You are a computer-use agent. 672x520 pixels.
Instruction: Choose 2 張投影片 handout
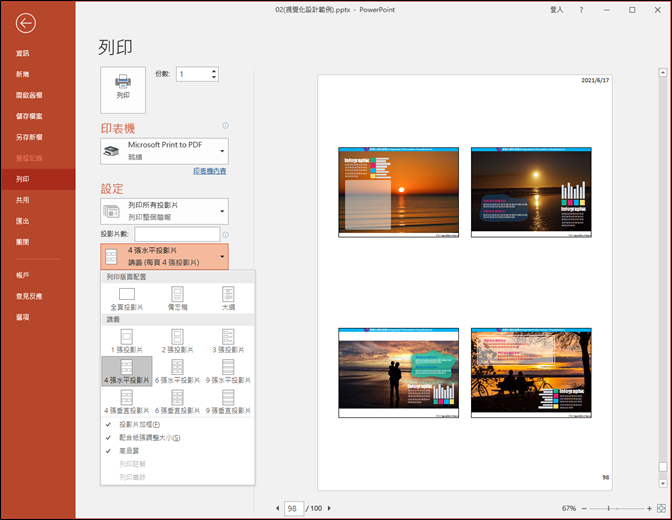pos(177,341)
